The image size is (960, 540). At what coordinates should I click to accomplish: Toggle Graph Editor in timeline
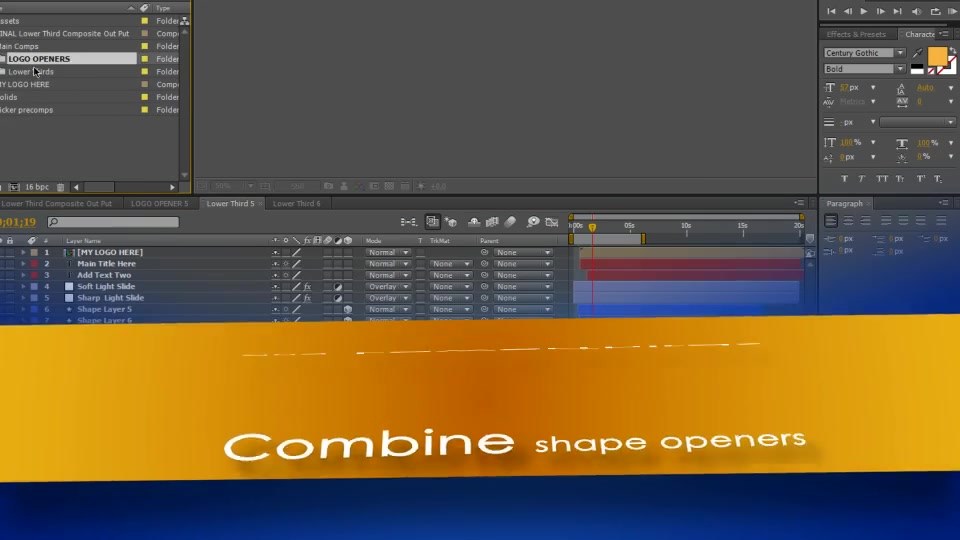(x=552, y=222)
